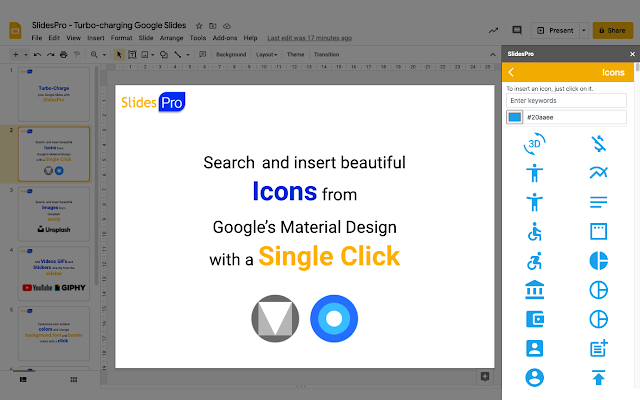Image resolution: width=640 pixels, height=400 pixels.
Task: Click the Theme button
Action: coord(295,54)
